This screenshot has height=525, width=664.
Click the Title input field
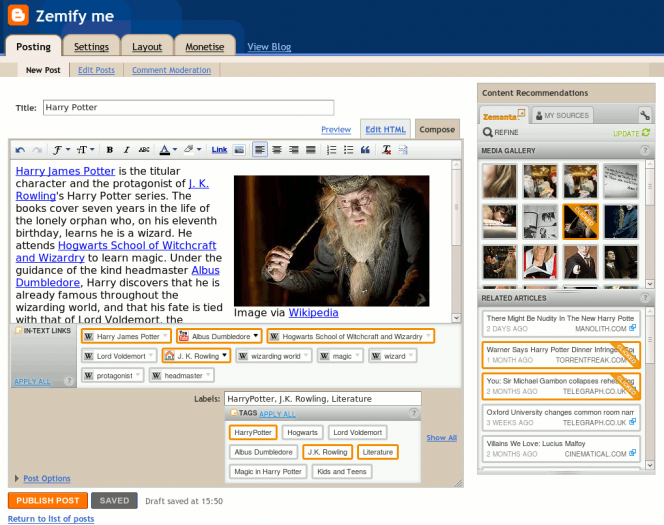coord(188,108)
